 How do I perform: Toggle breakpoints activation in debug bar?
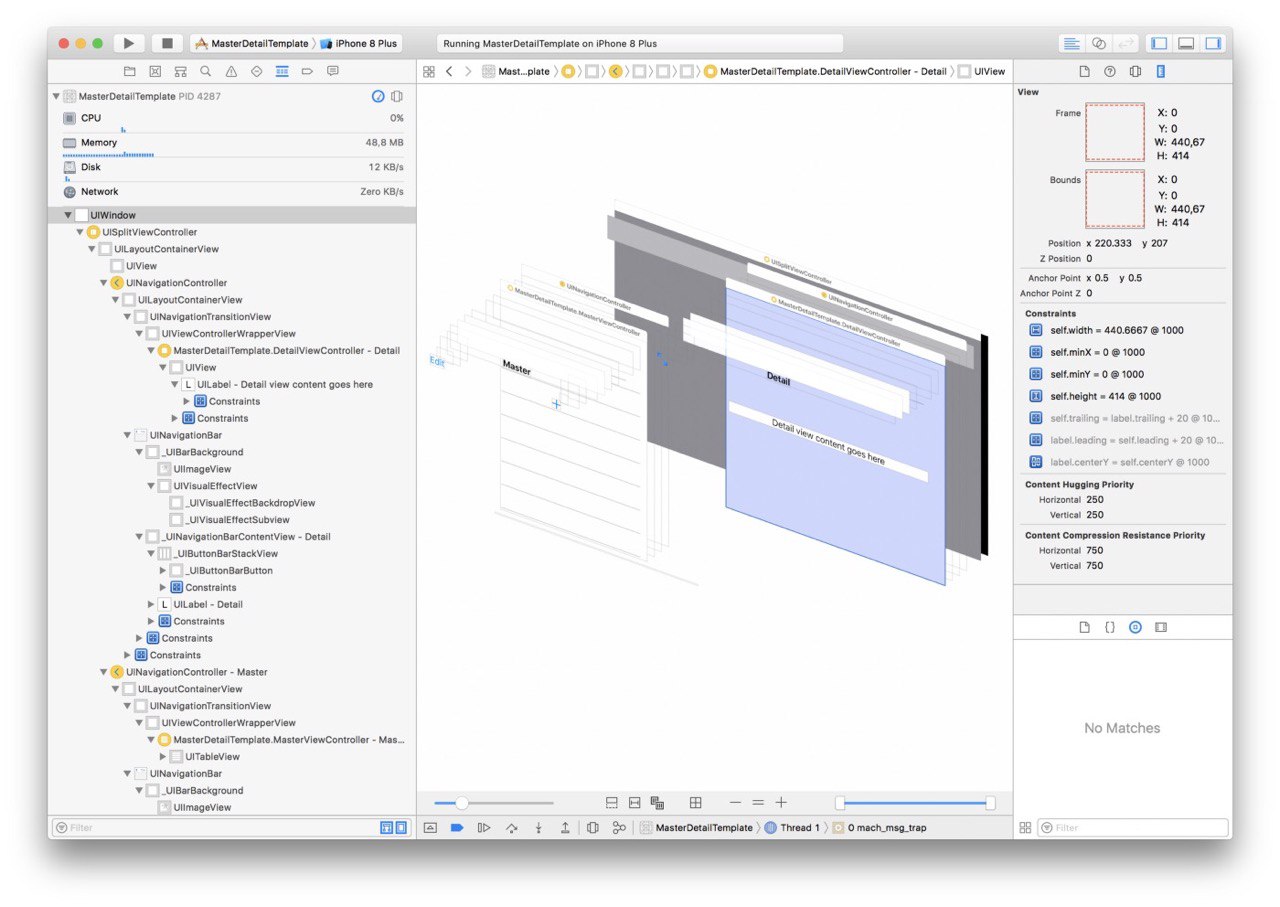(457, 828)
